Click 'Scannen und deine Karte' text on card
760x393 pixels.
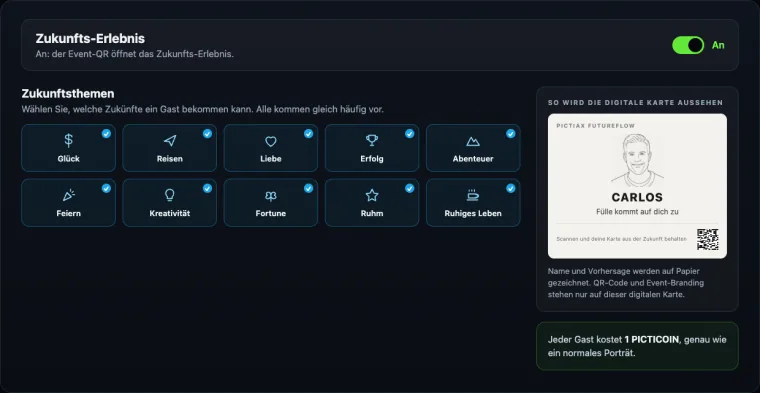tap(621, 239)
